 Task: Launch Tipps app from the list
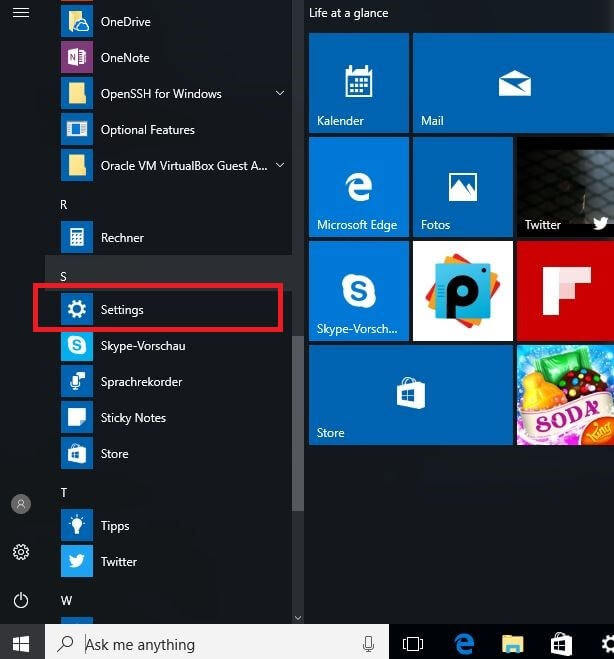(168, 526)
